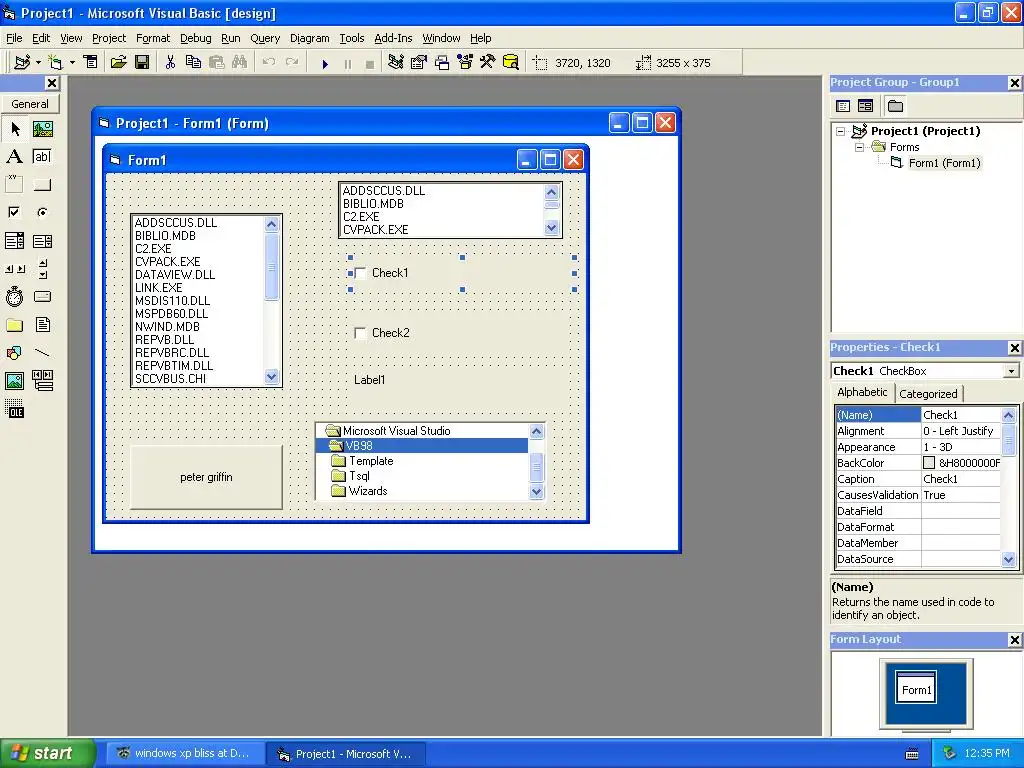Select the ComboBox tool in the toolbox

[14, 241]
